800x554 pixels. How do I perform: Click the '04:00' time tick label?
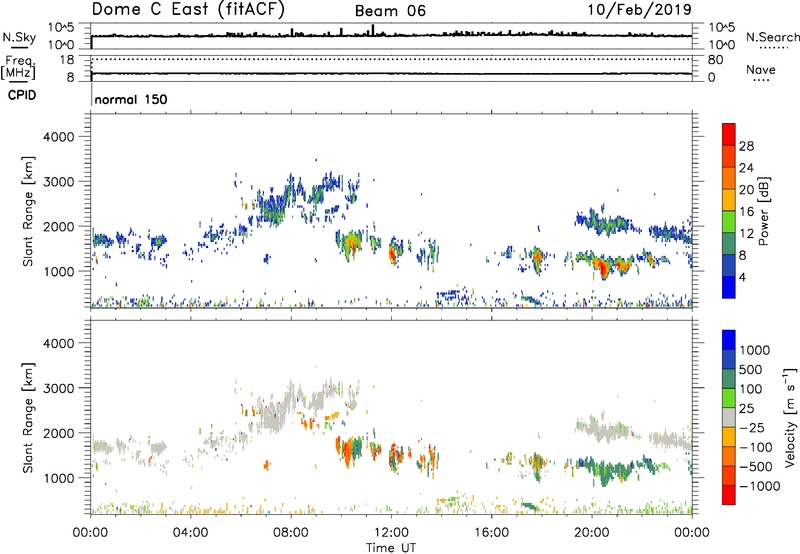point(190,533)
